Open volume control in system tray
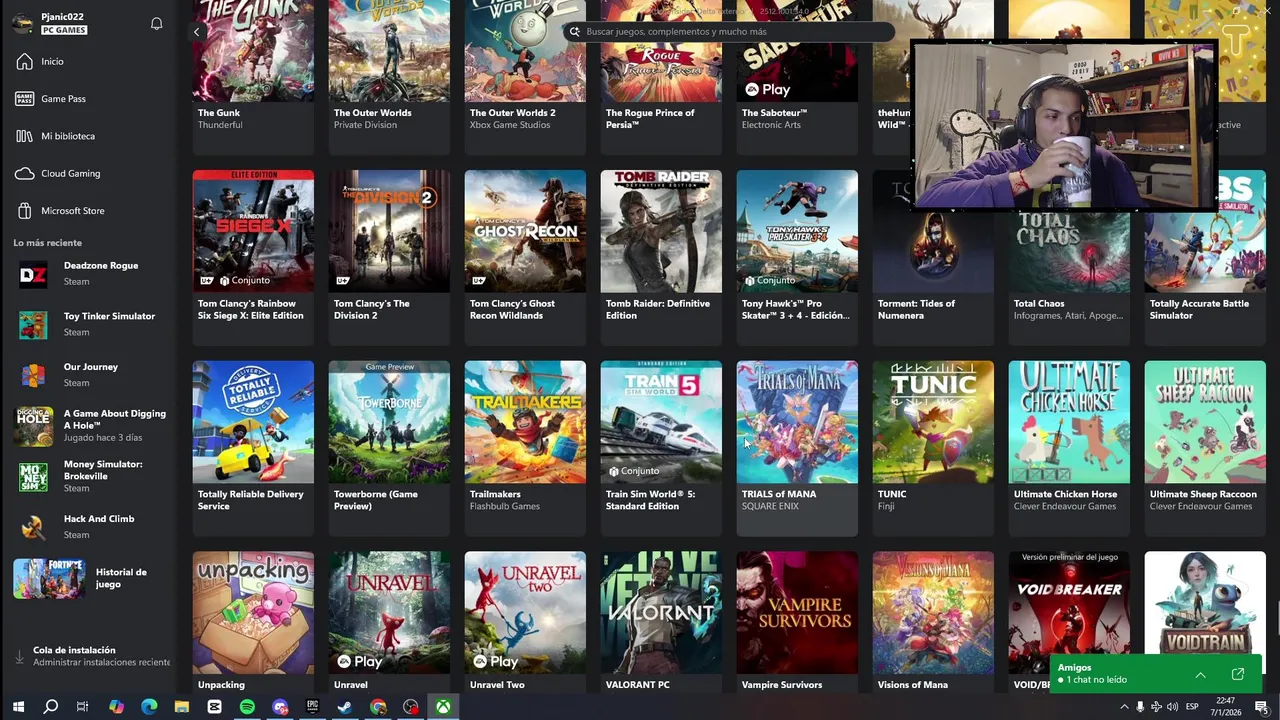 (1172, 707)
